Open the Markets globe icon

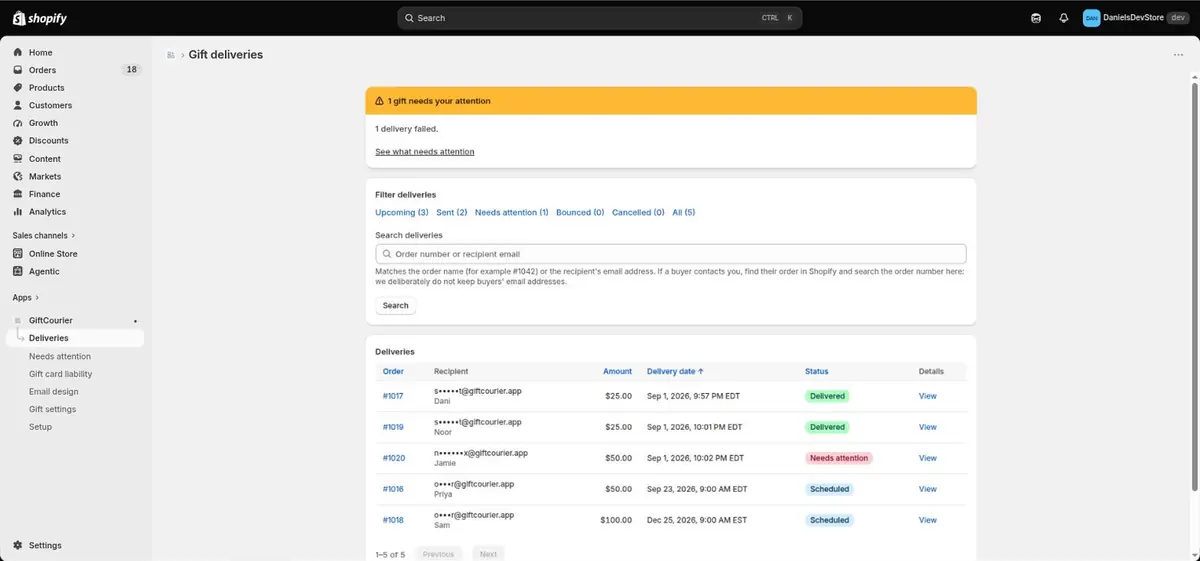18,176
